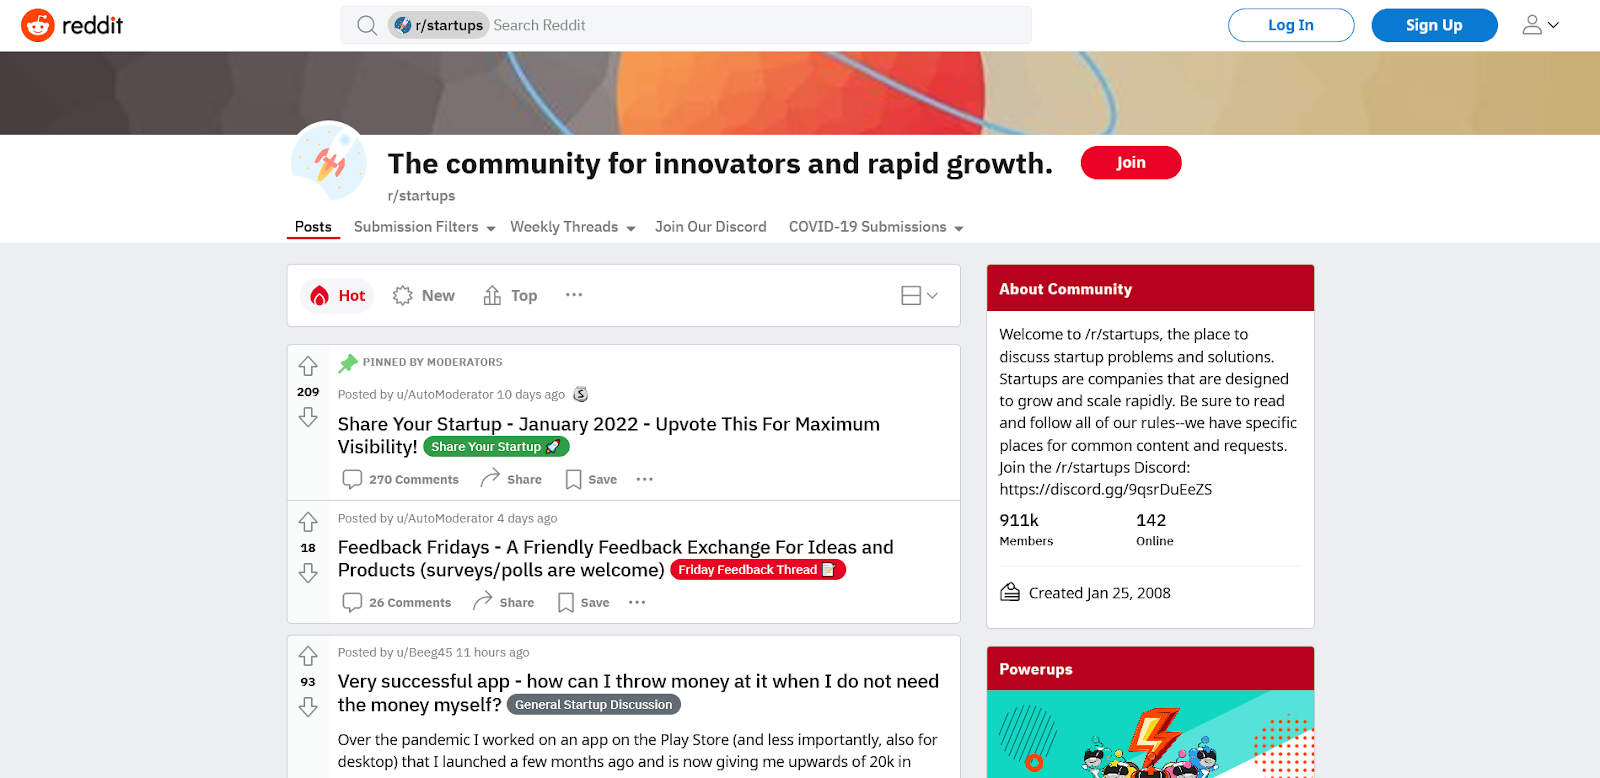Open u/Beeg45 user profile
1600x778 pixels.
[x=425, y=652]
